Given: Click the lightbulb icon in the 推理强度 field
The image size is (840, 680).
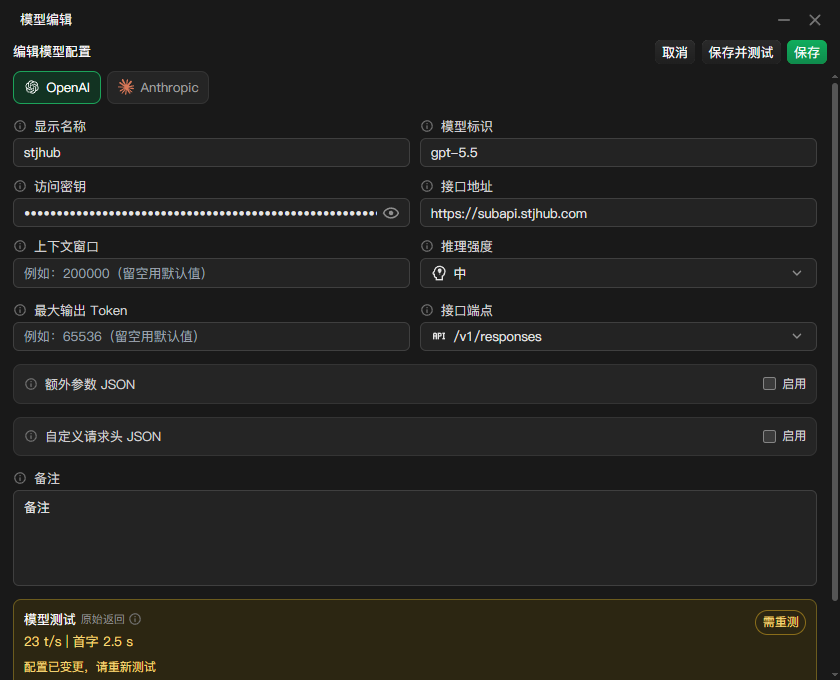Looking at the screenshot, I should (x=439, y=273).
